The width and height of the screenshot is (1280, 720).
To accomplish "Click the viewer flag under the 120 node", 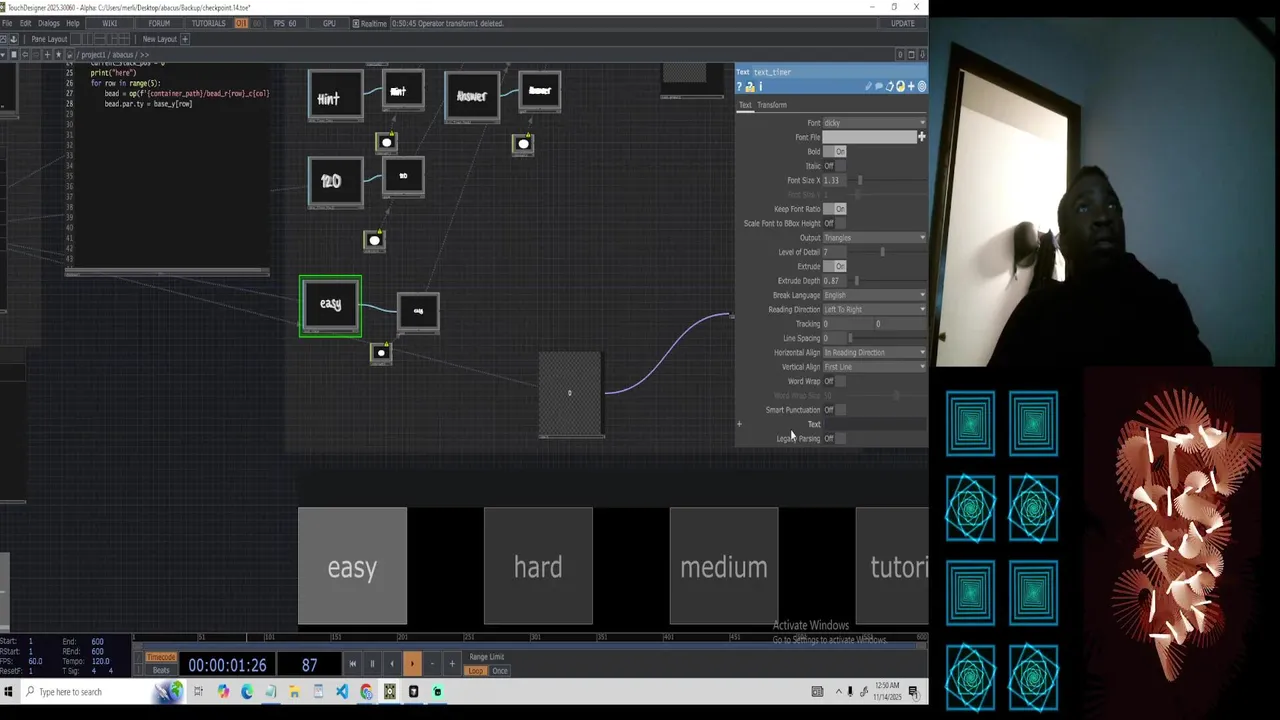I will click(x=374, y=240).
